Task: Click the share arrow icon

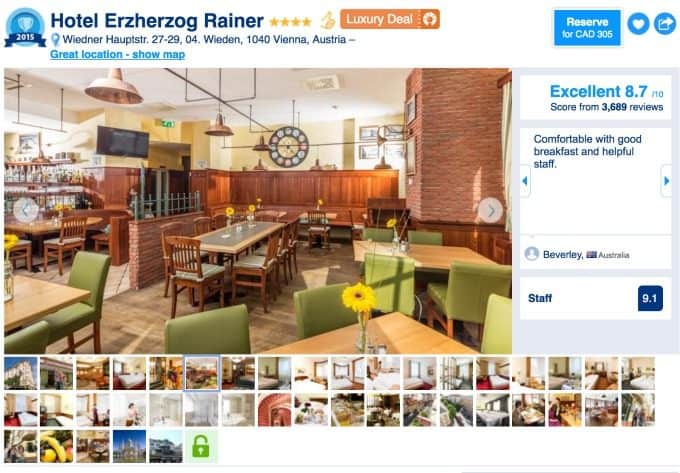Action: click(665, 24)
